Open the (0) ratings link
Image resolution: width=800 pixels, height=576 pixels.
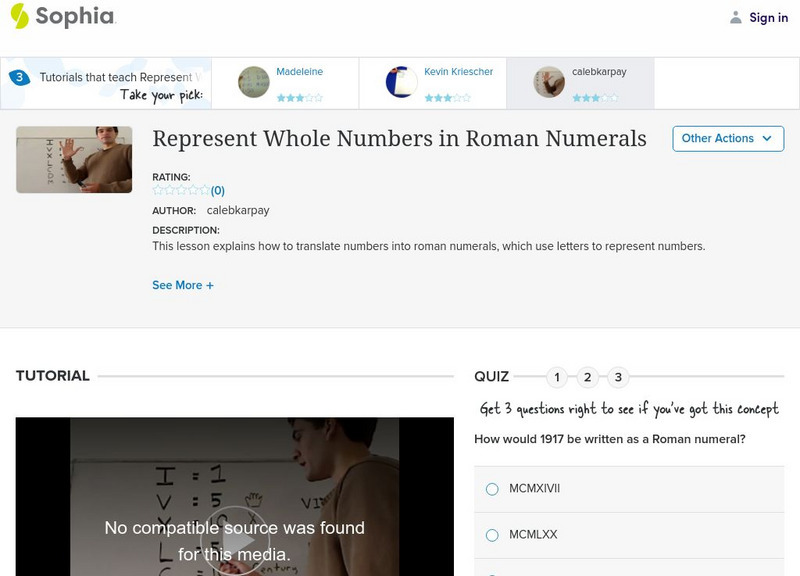[x=217, y=189]
